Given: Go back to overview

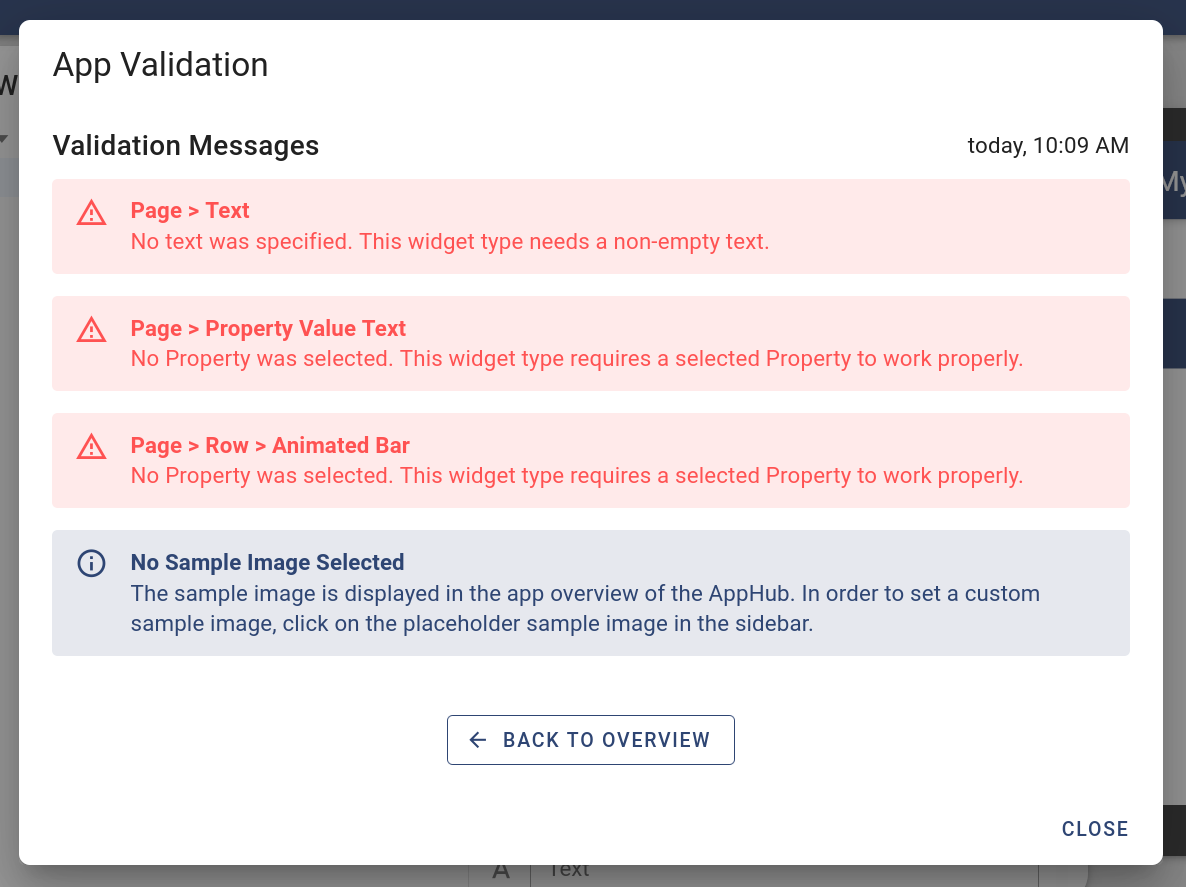Looking at the screenshot, I should tap(591, 740).
